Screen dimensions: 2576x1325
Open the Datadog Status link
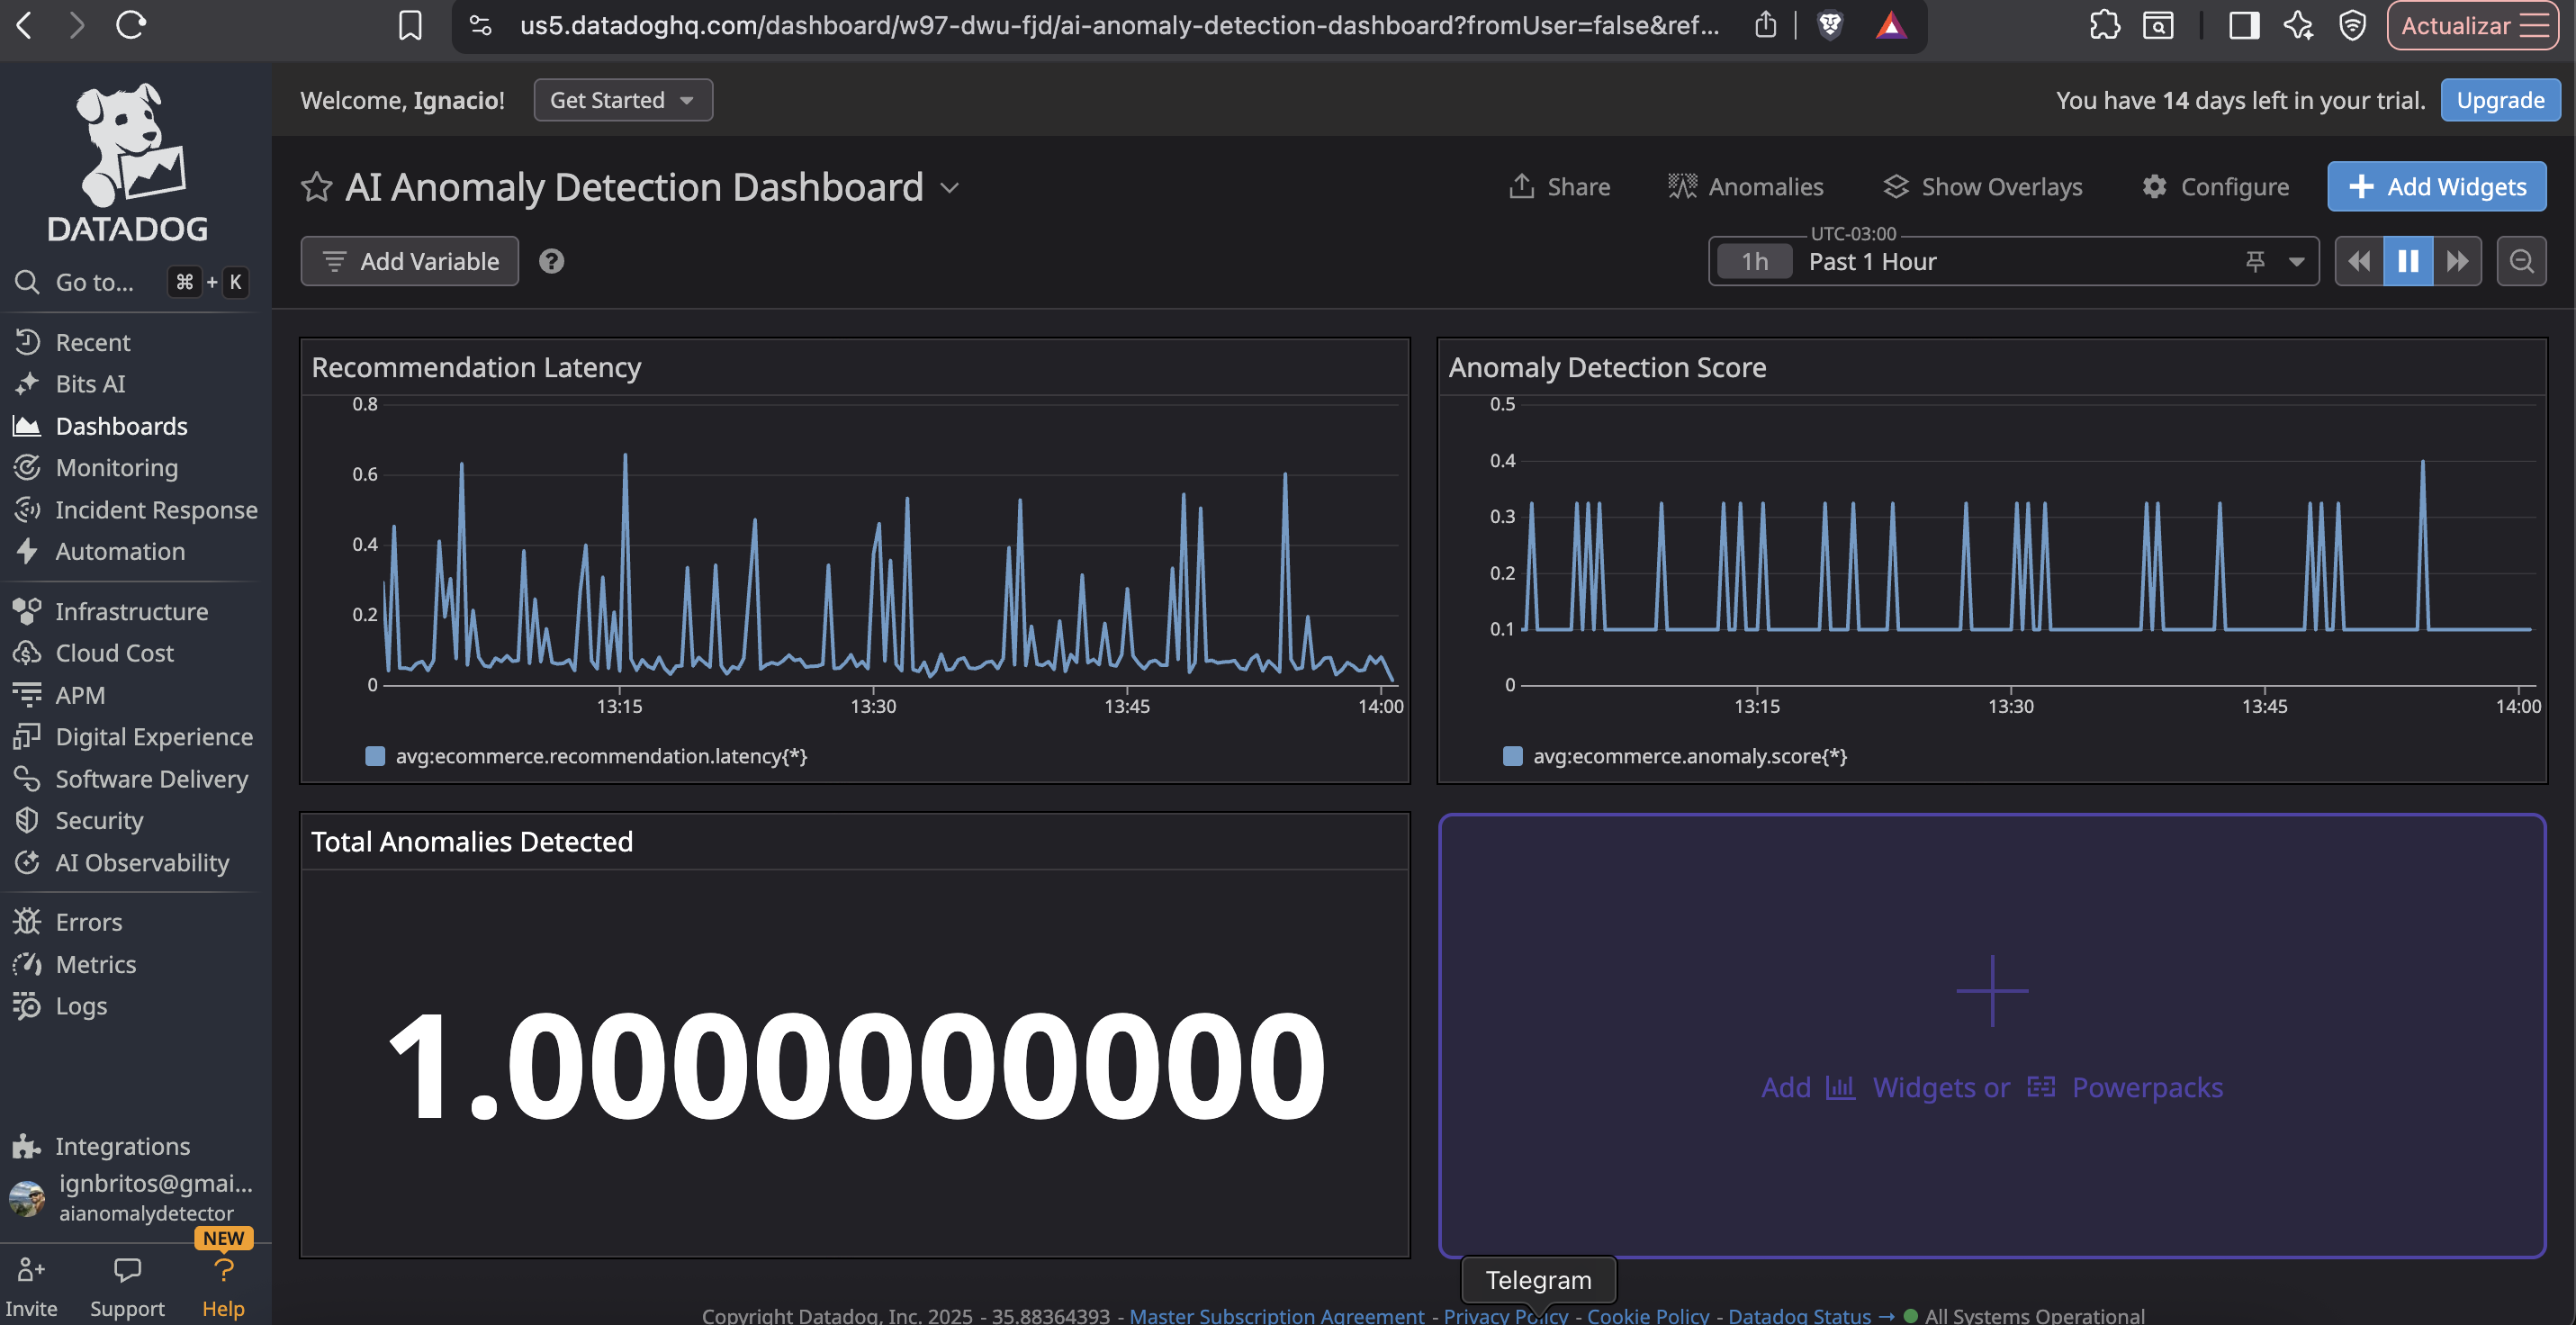1798,1315
